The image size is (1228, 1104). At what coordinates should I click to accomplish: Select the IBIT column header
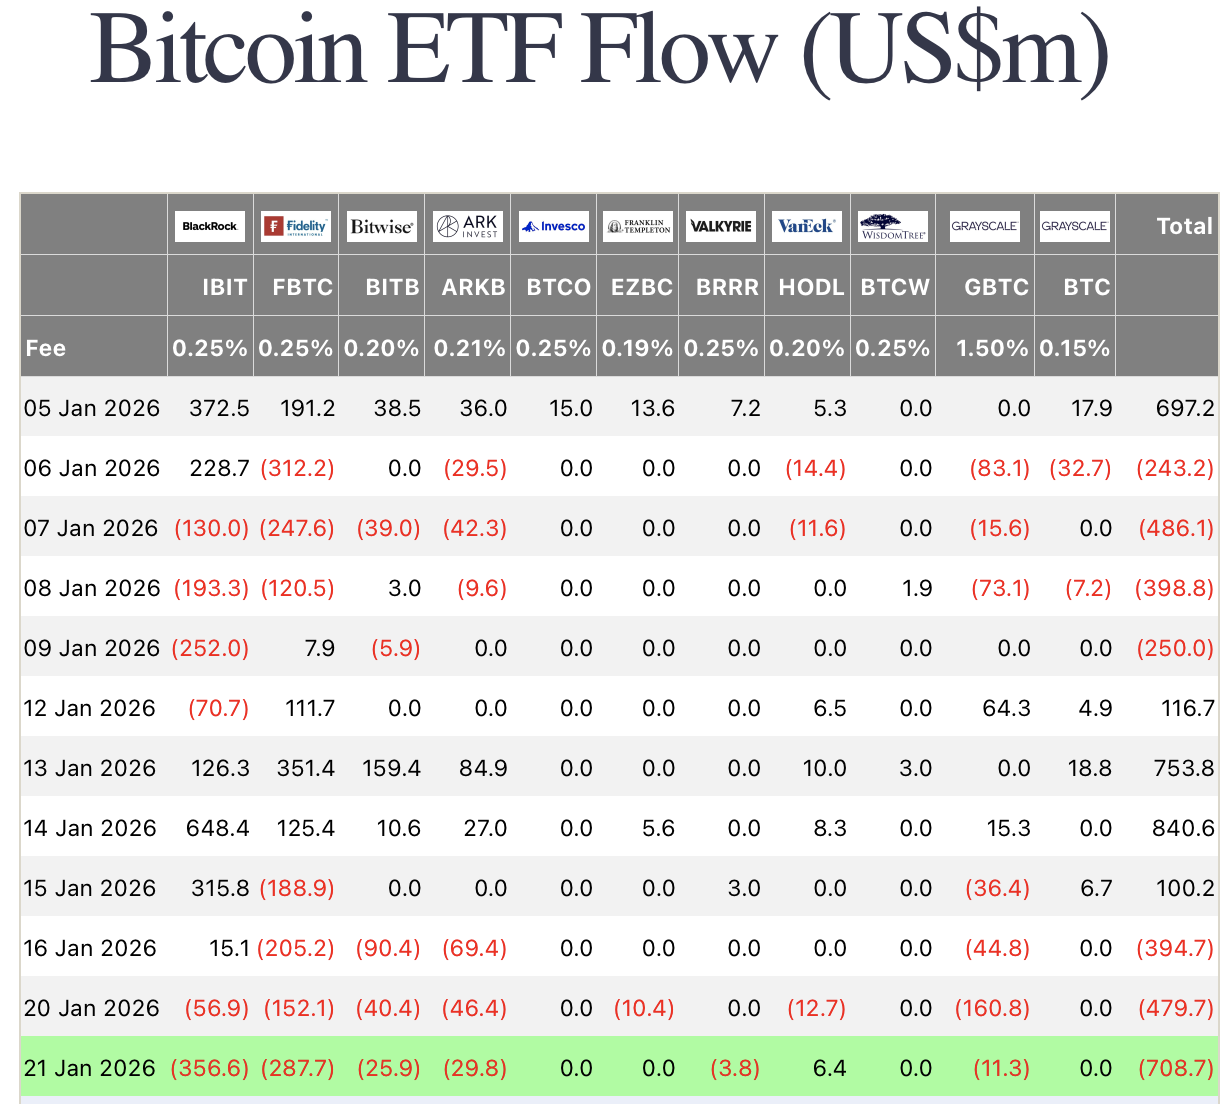click(x=224, y=287)
